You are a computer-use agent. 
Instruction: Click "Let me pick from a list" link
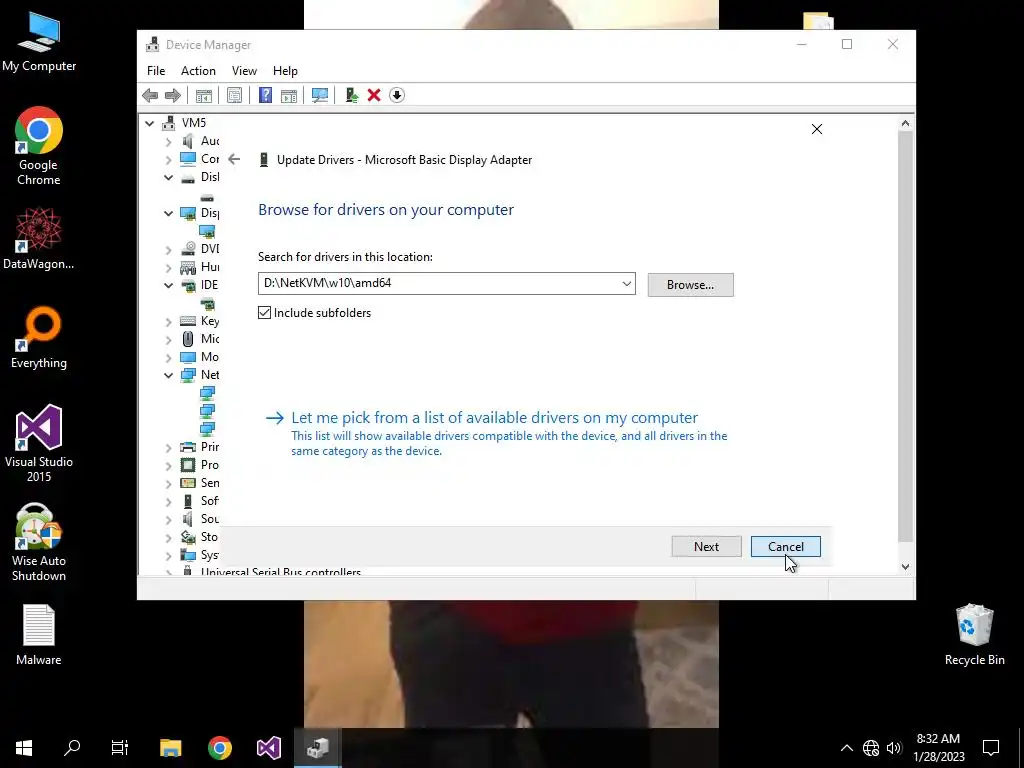(x=494, y=417)
